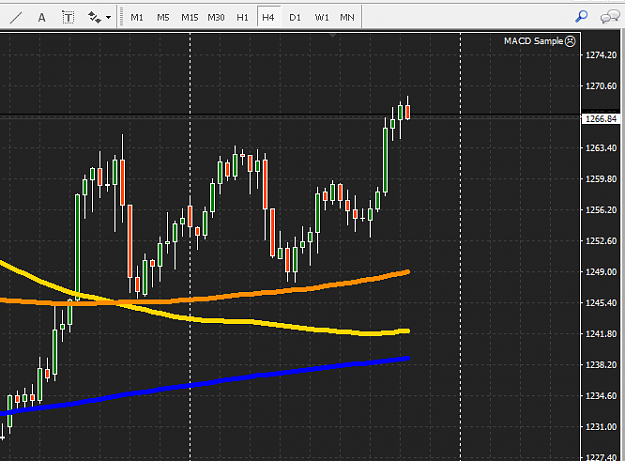Click the 1234.60 price scale label
The height and width of the screenshot is (461, 625).
click(x=601, y=396)
